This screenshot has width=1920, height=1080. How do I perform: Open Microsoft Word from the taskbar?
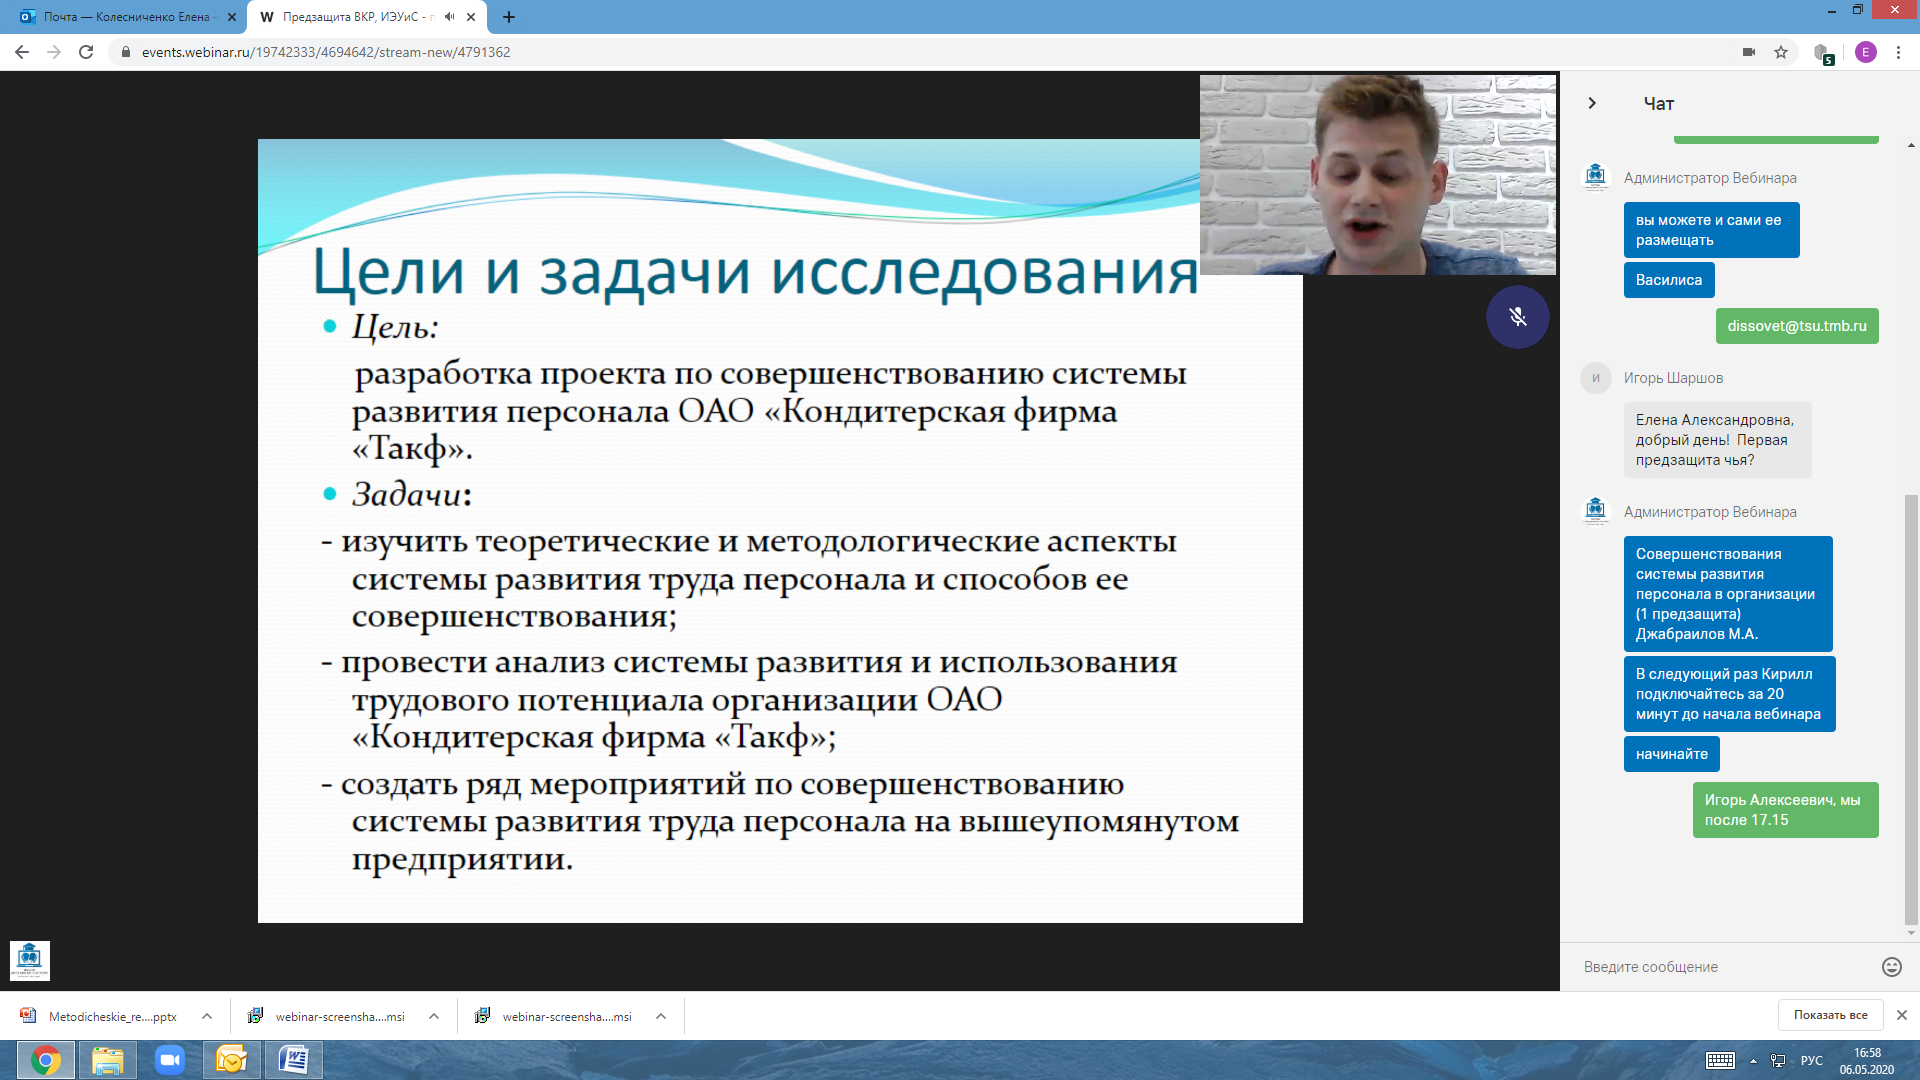click(x=293, y=1060)
